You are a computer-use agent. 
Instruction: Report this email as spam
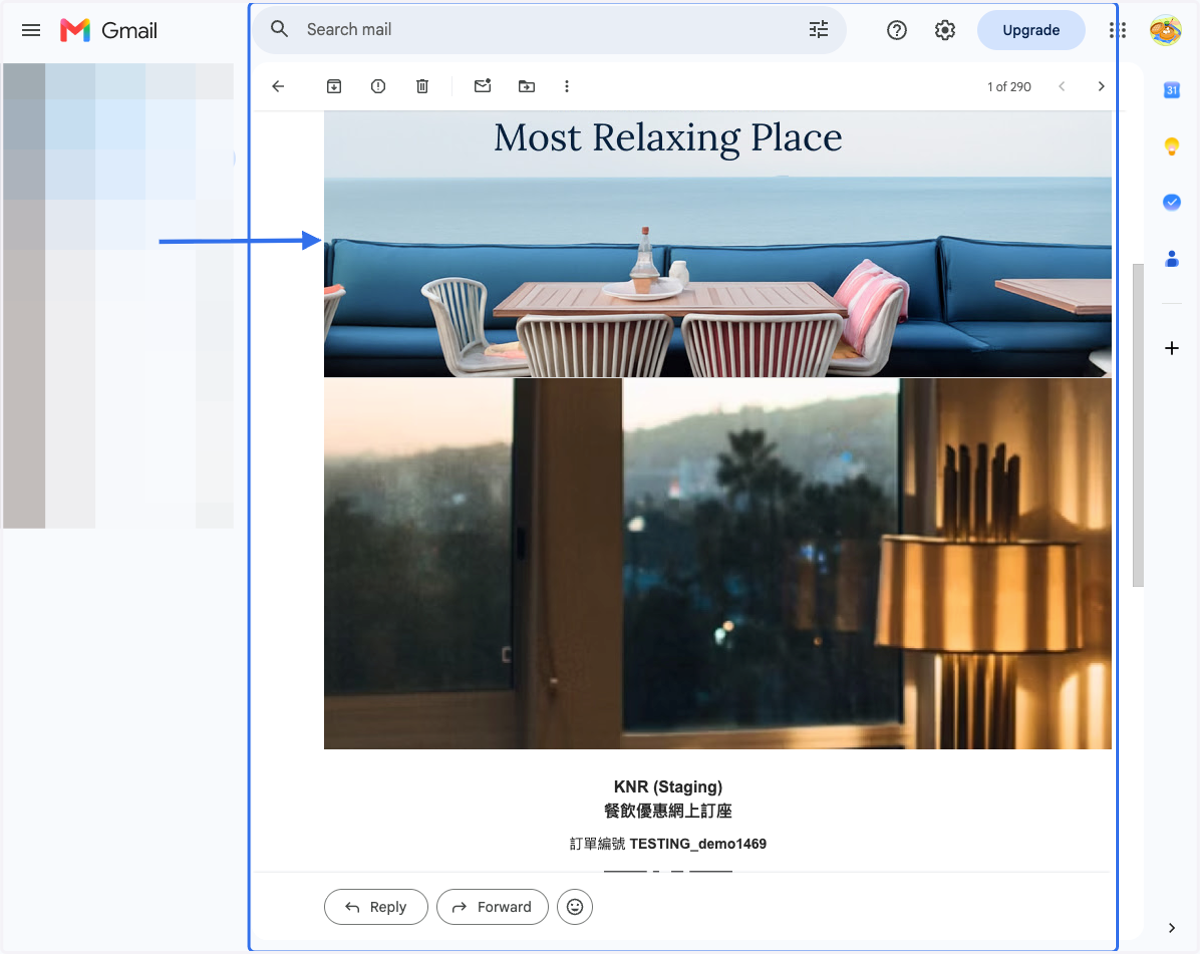[x=378, y=86]
